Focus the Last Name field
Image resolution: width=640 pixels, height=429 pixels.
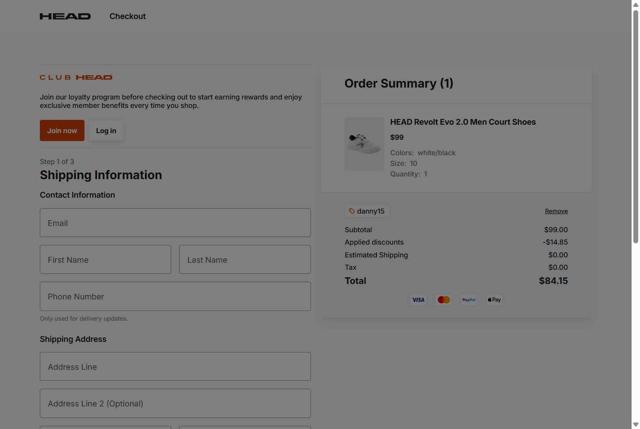tap(245, 260)
